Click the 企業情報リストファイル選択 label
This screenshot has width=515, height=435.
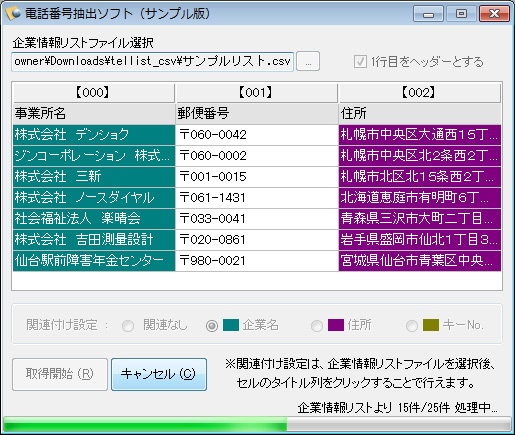point(83,43)
